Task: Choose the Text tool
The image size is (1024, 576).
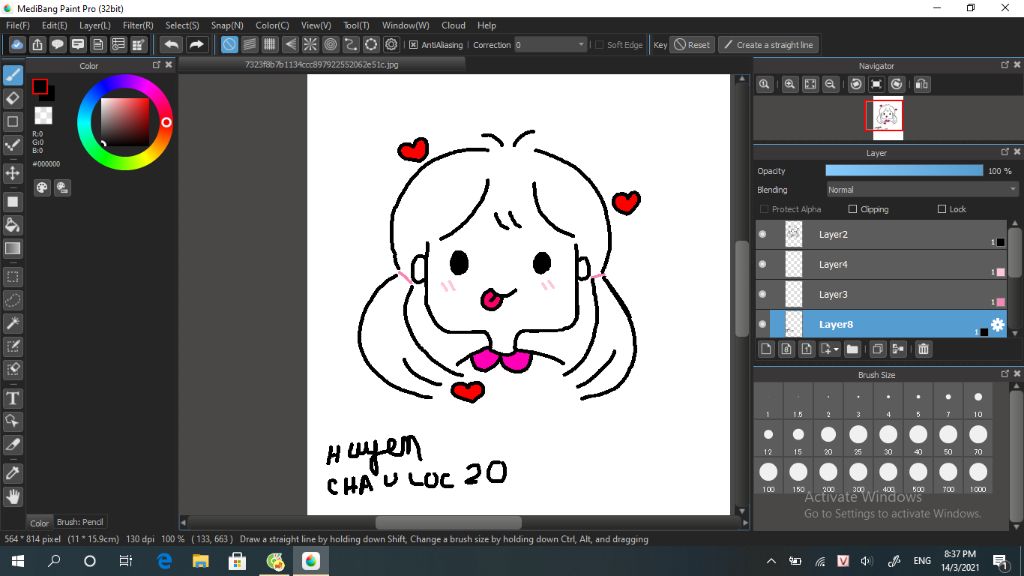Action: pos(13,398)
